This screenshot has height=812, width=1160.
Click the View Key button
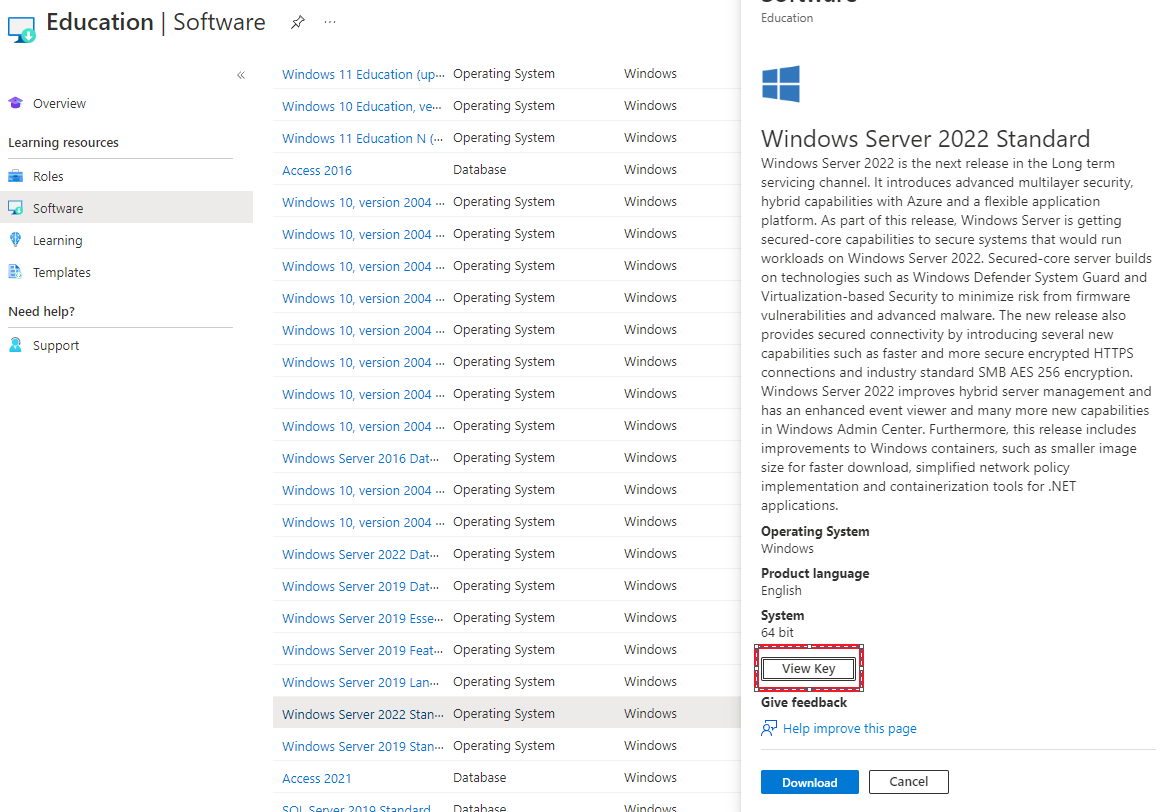click(809, 669)
